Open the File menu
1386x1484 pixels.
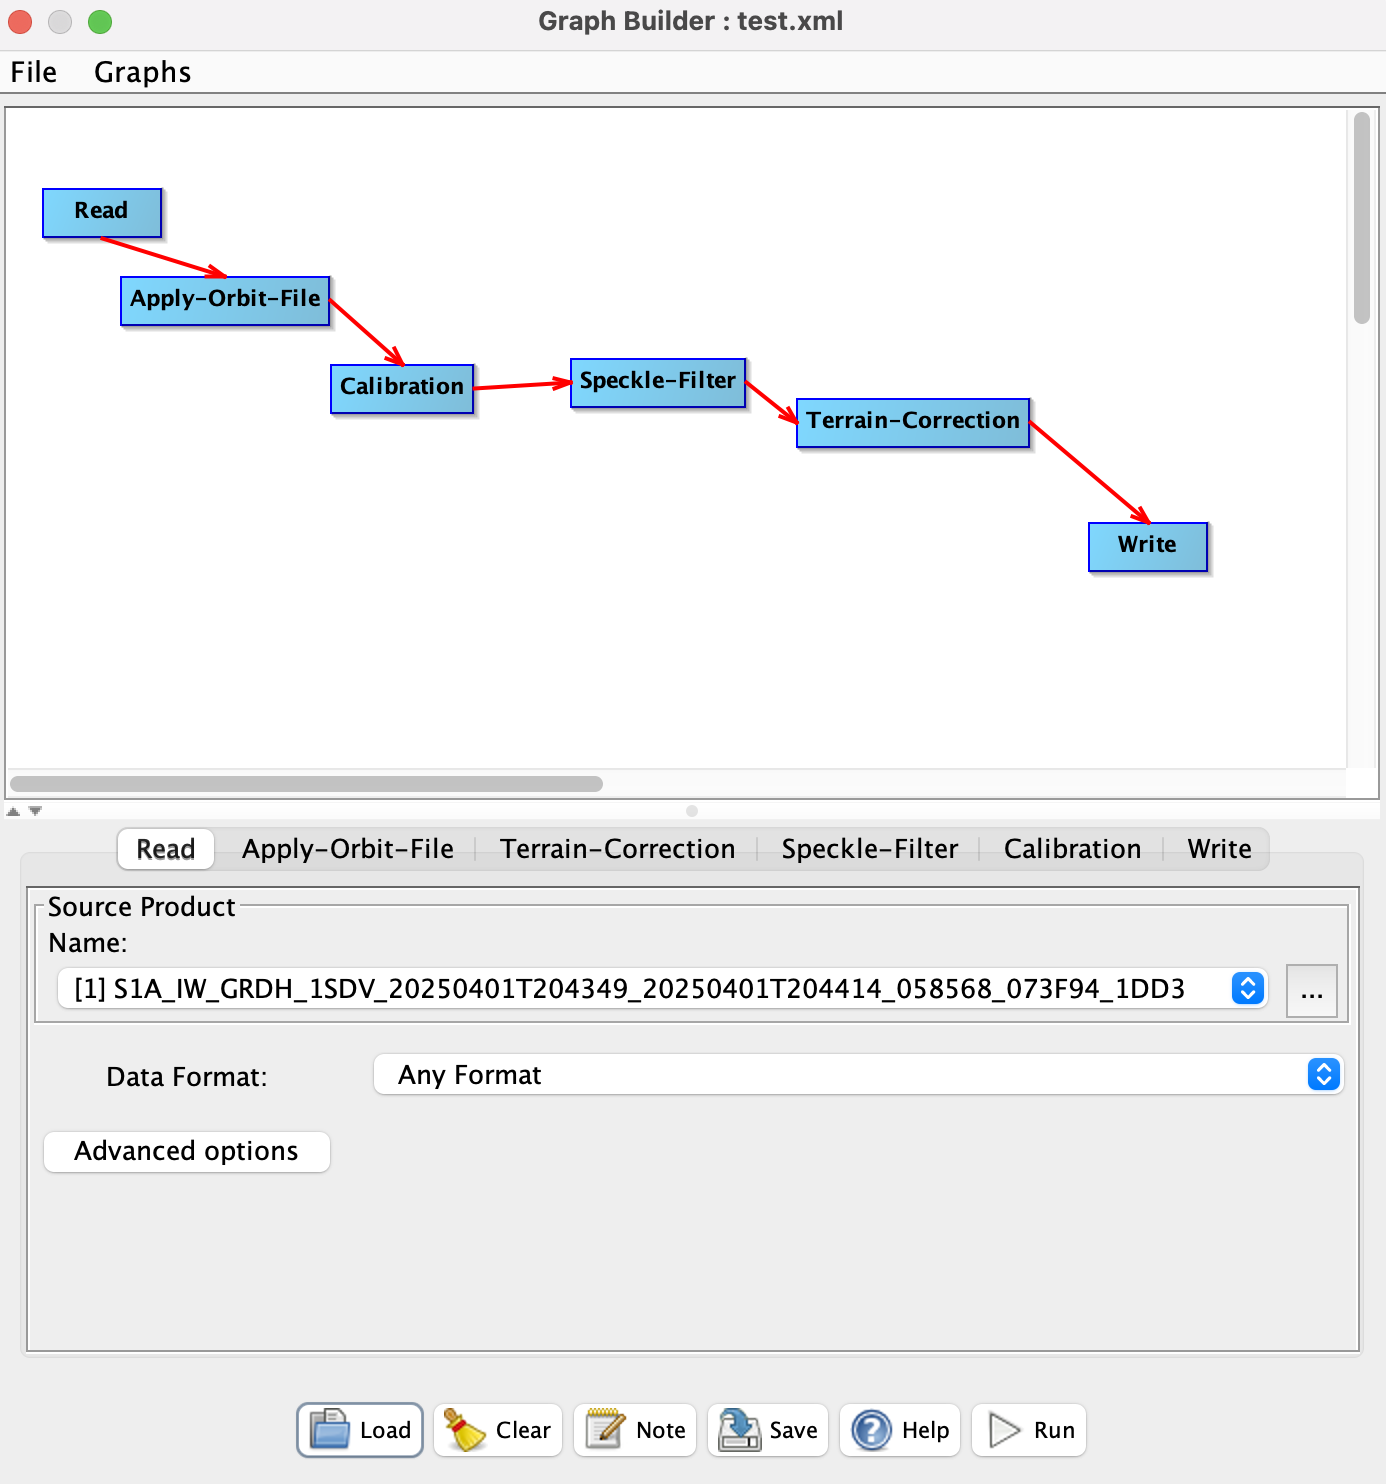34,72
